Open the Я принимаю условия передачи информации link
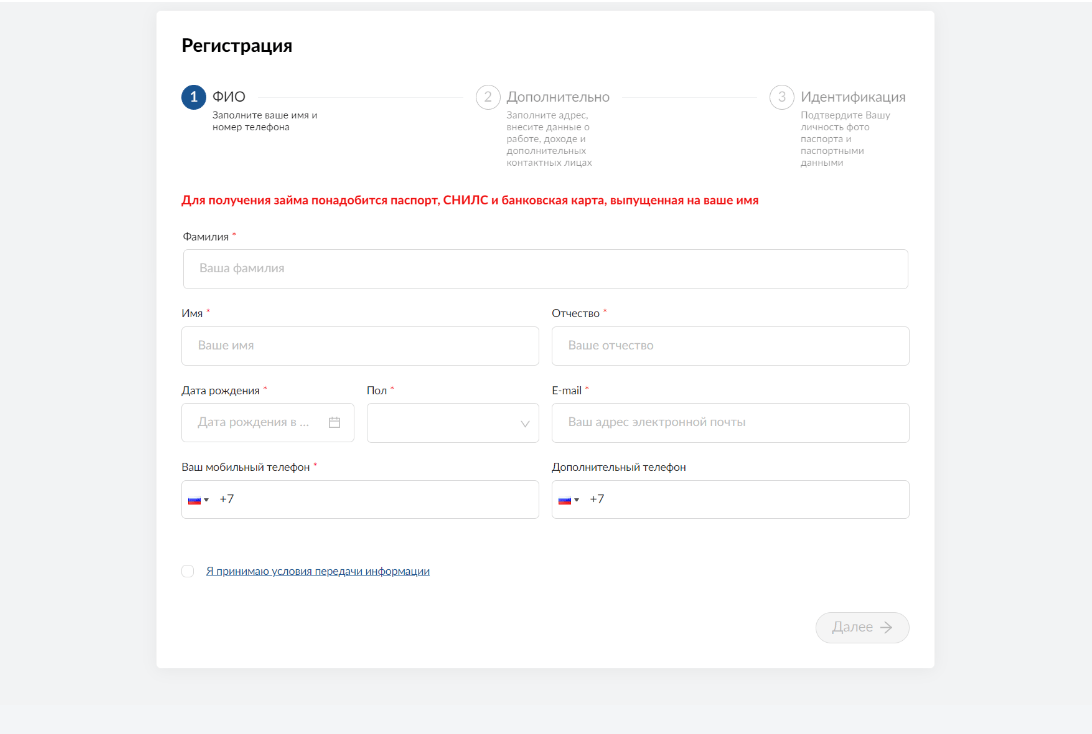The width and height of the screenshot is (1092, 734). pyautogui.click(x=318, y=571)
